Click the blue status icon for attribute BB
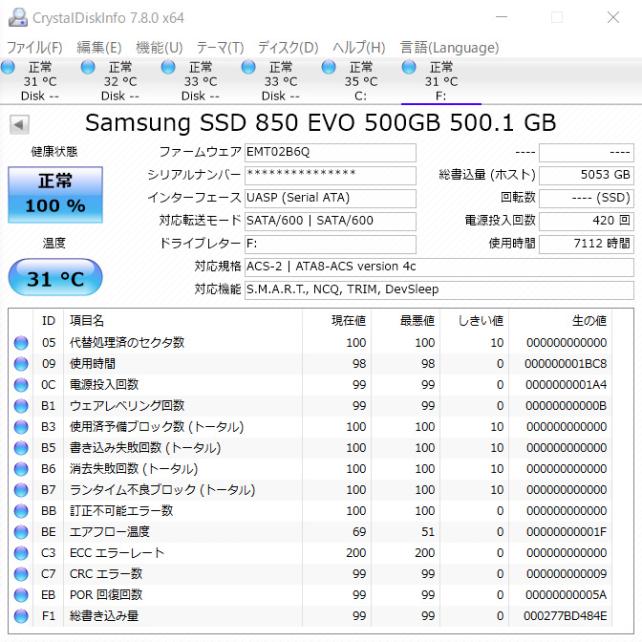 tap(21, 511)
